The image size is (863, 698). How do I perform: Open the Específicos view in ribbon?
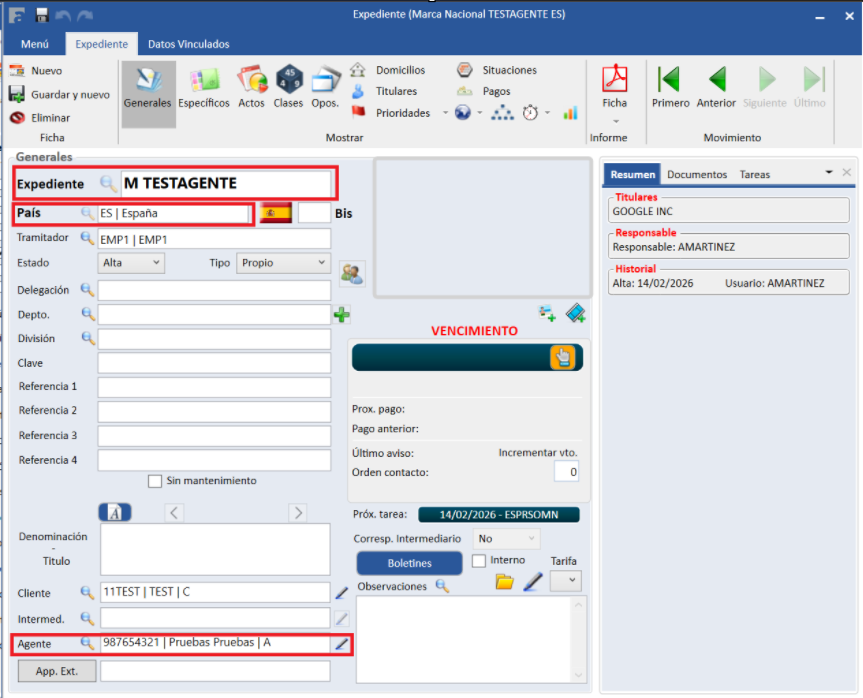tap(204, 86)
